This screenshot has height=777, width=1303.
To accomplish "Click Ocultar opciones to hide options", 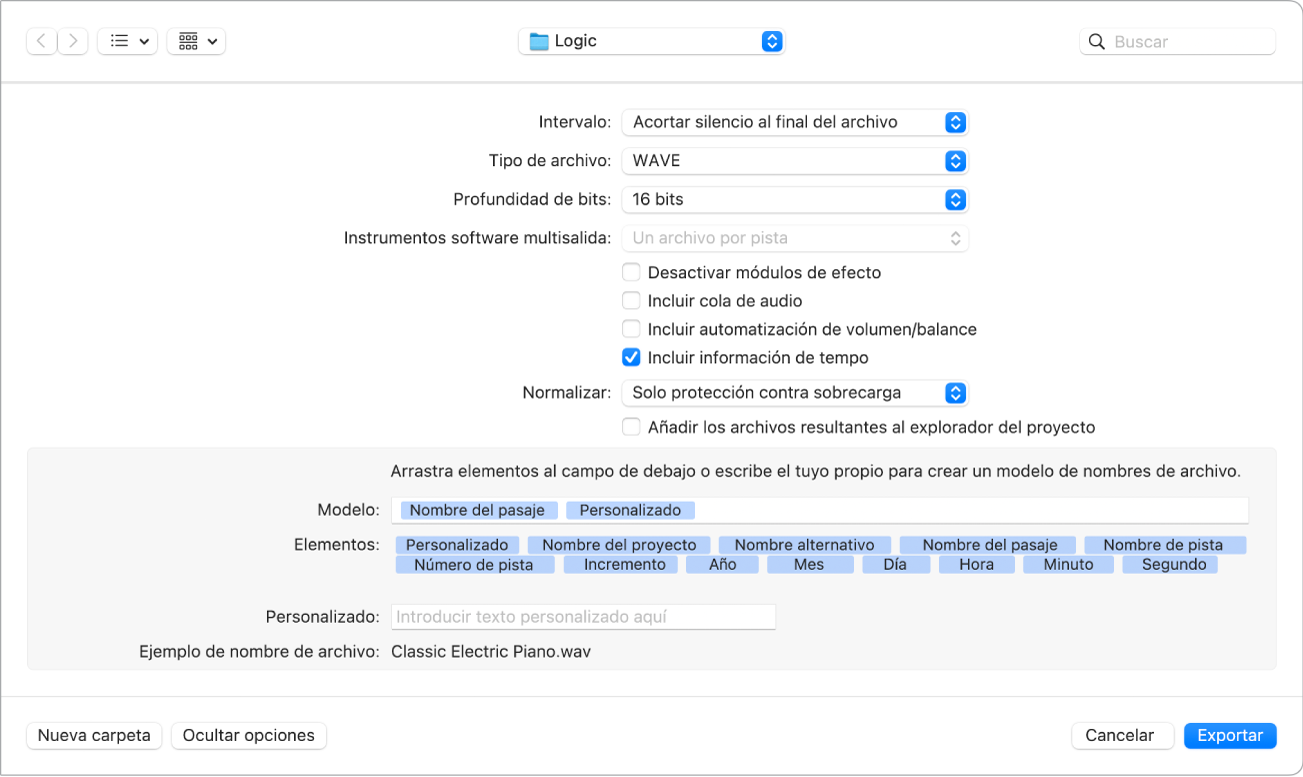I will 249,735.
